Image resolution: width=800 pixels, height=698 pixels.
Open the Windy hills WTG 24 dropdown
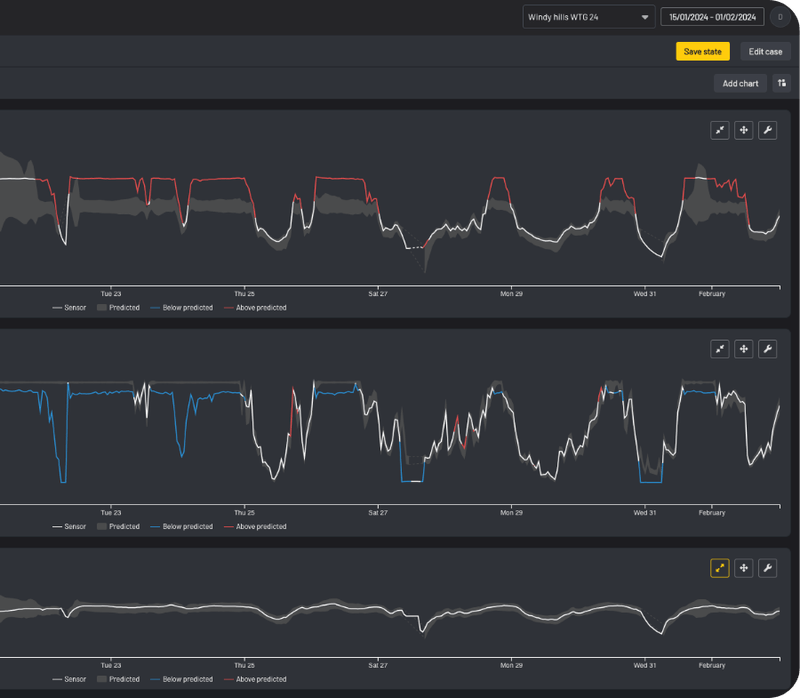coord(589,17)
